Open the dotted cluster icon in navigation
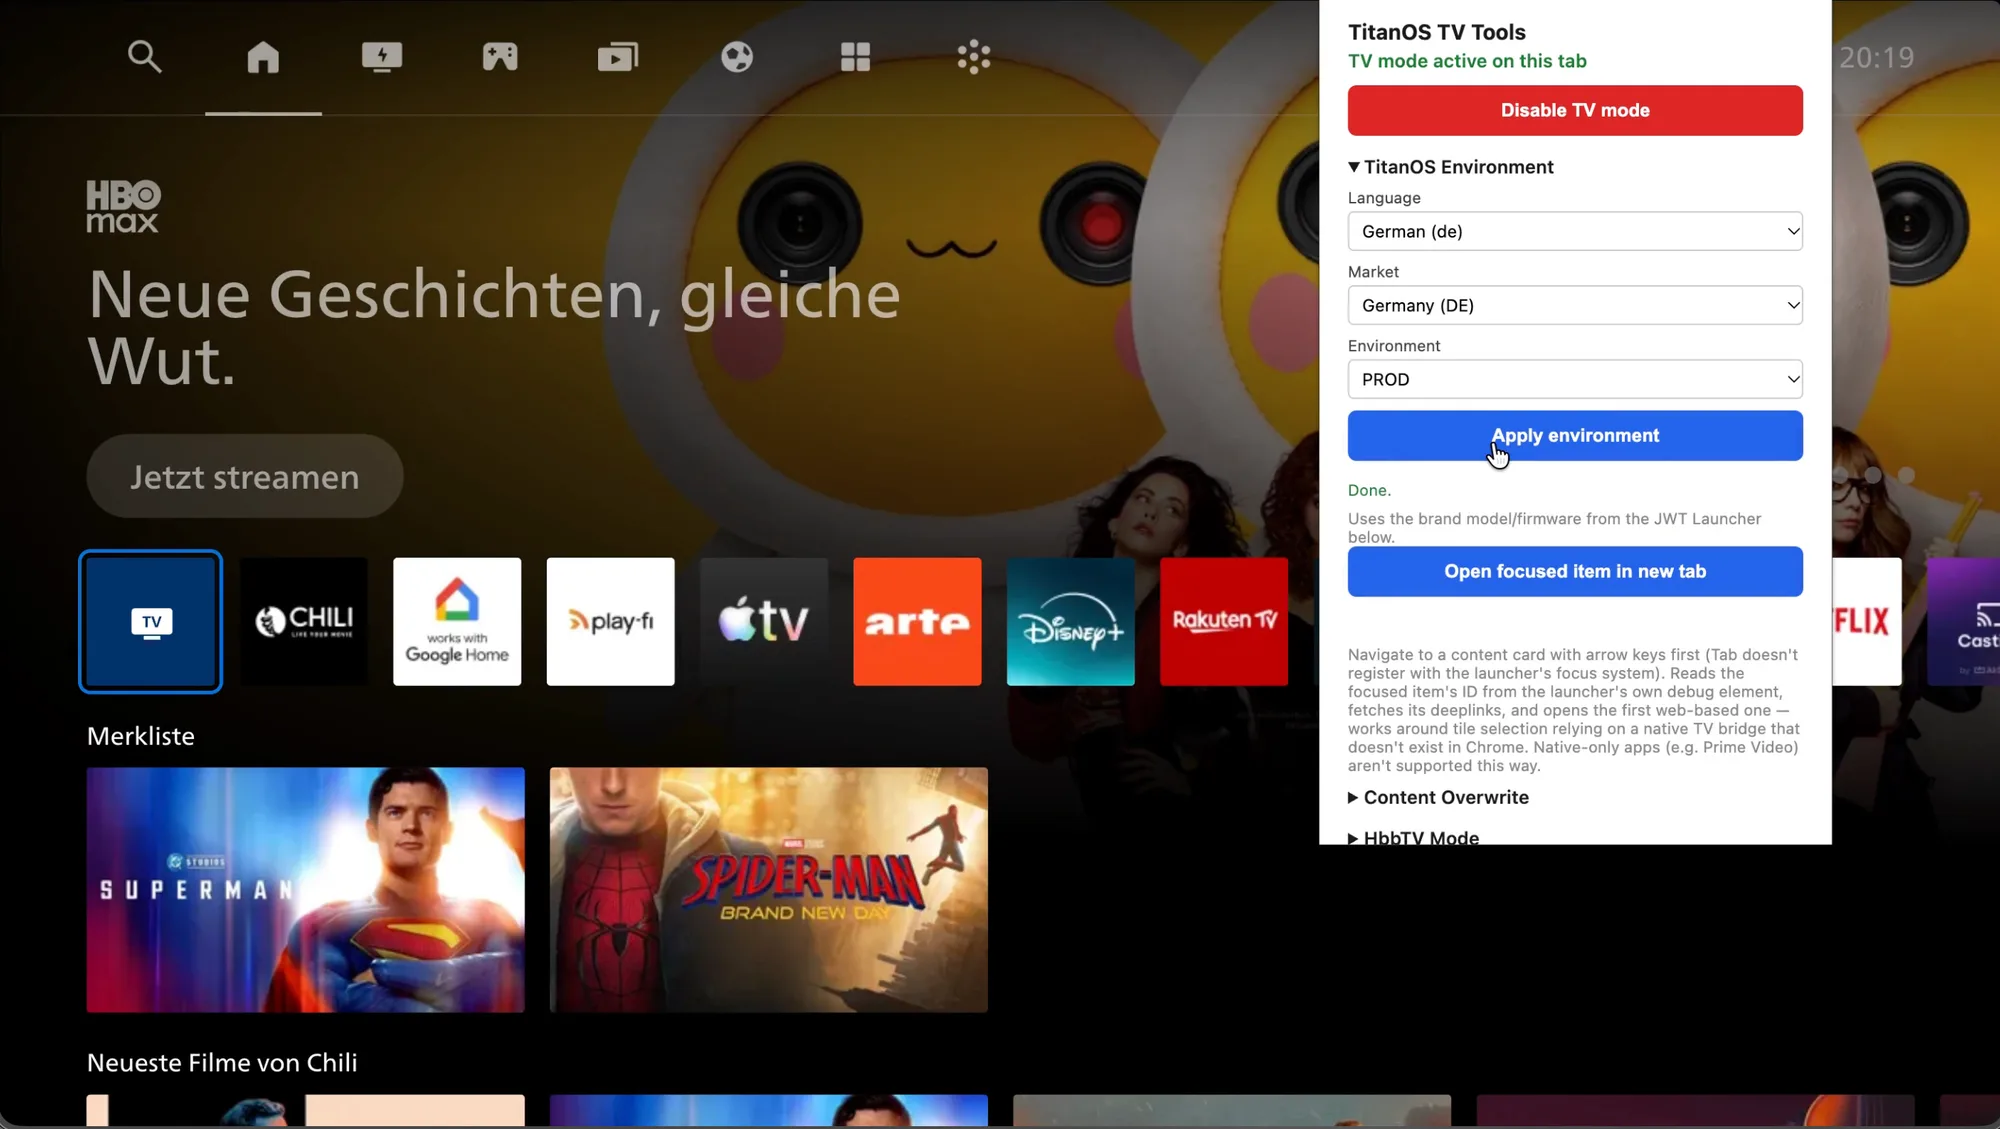This screenshot has height=1129, width=2000. pos(974,57)
